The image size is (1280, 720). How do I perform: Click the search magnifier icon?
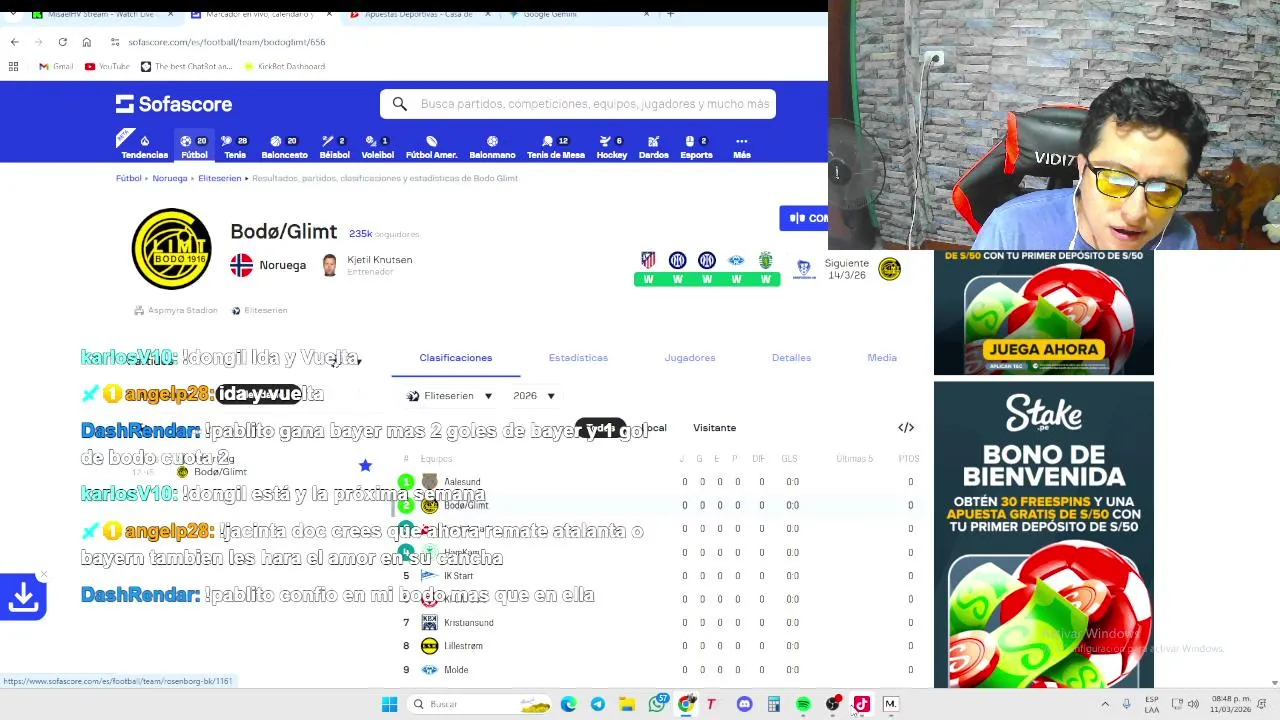click(399, 104)
